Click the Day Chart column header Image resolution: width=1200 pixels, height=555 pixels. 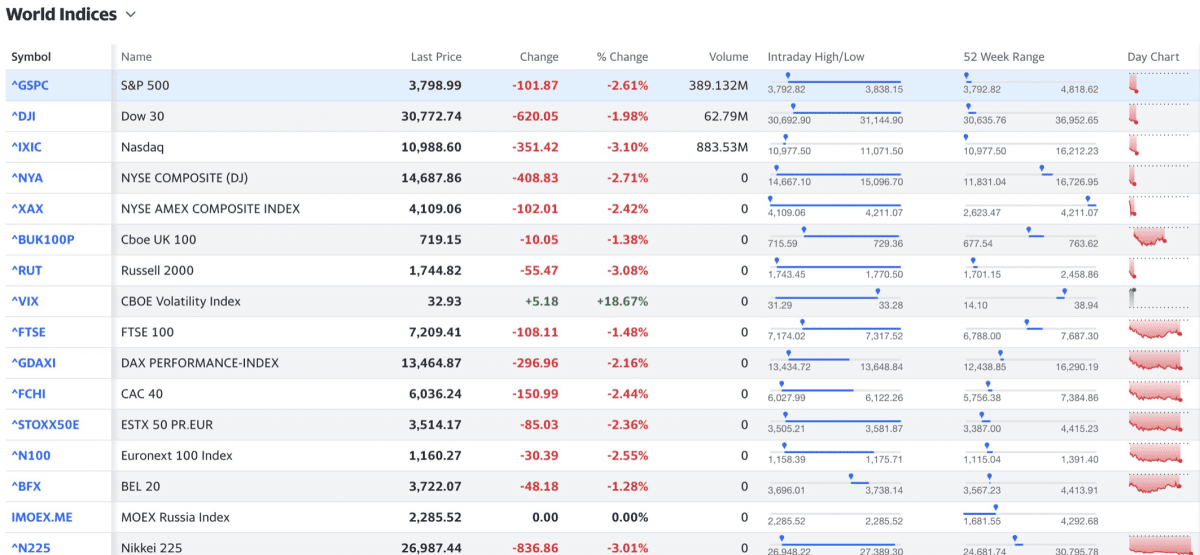[x=1153, y=57]
